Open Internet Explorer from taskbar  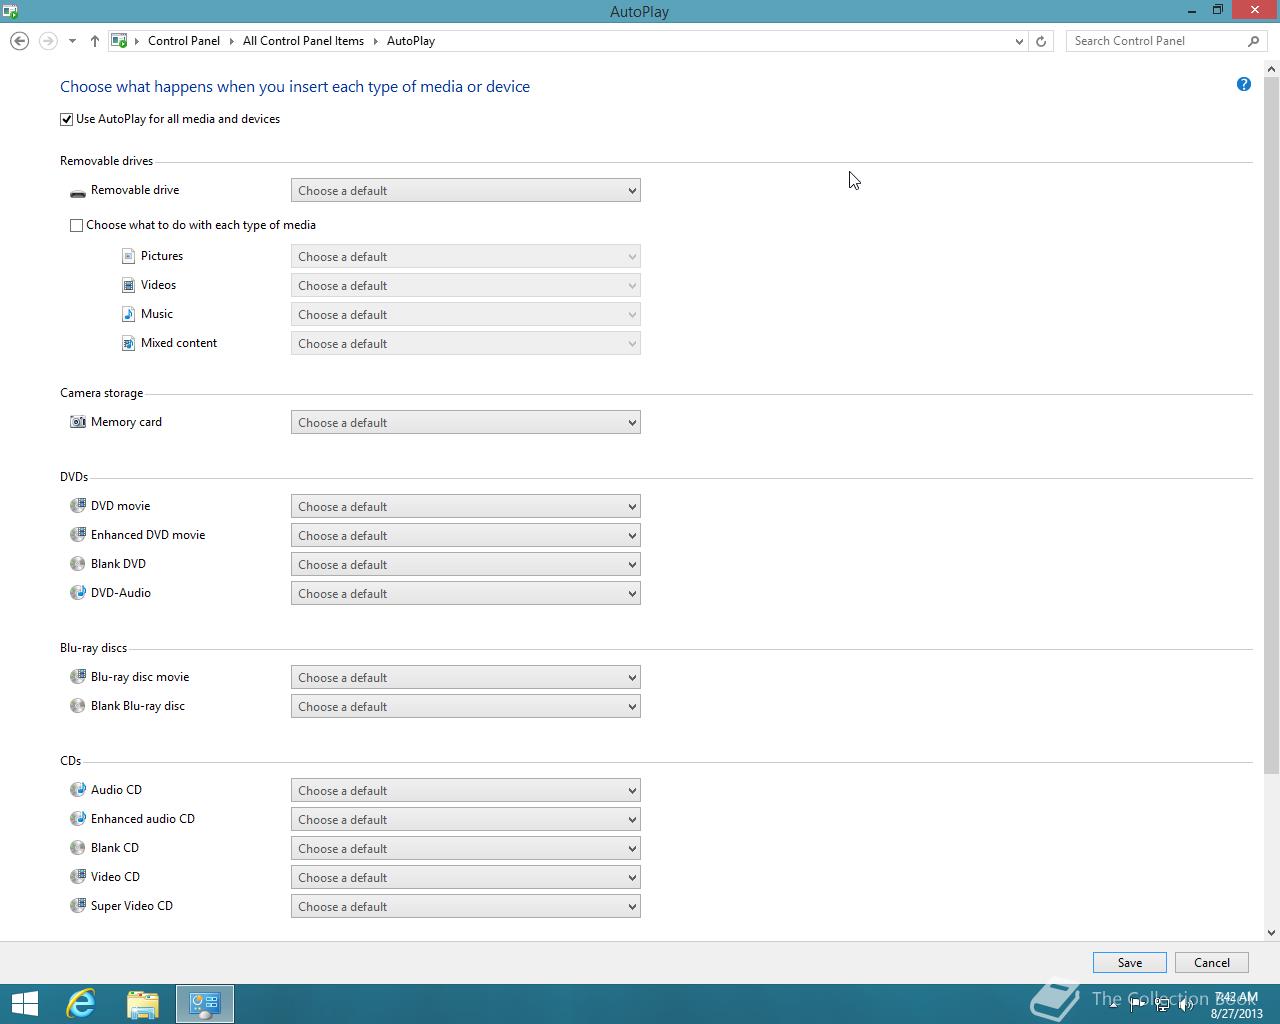tap(80, 1004)
